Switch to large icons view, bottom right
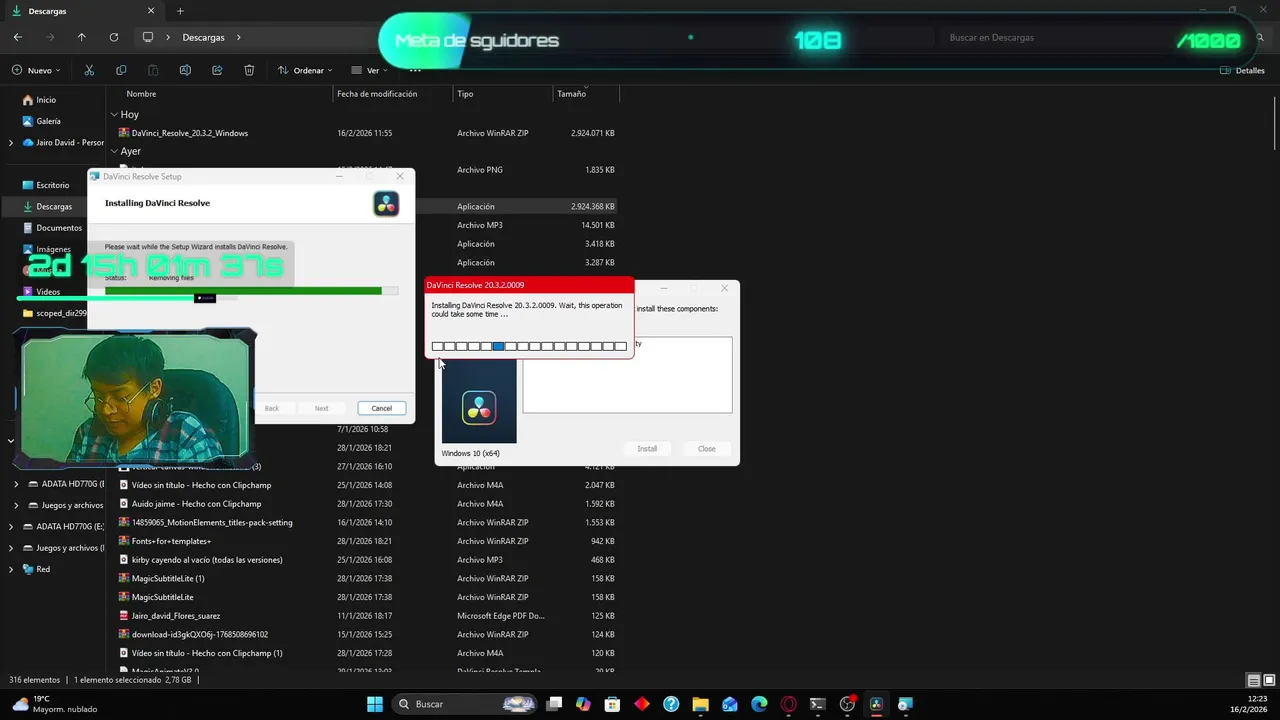 click(x=1269, y=681)
